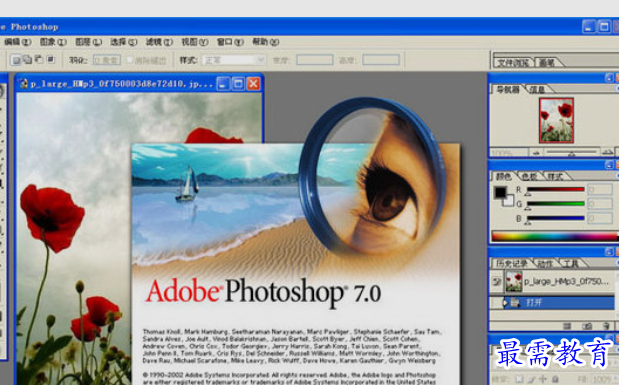Screen dimensions: 619x385
Task: Click the Navigator zoom percentage field
Action: (508, 152)
